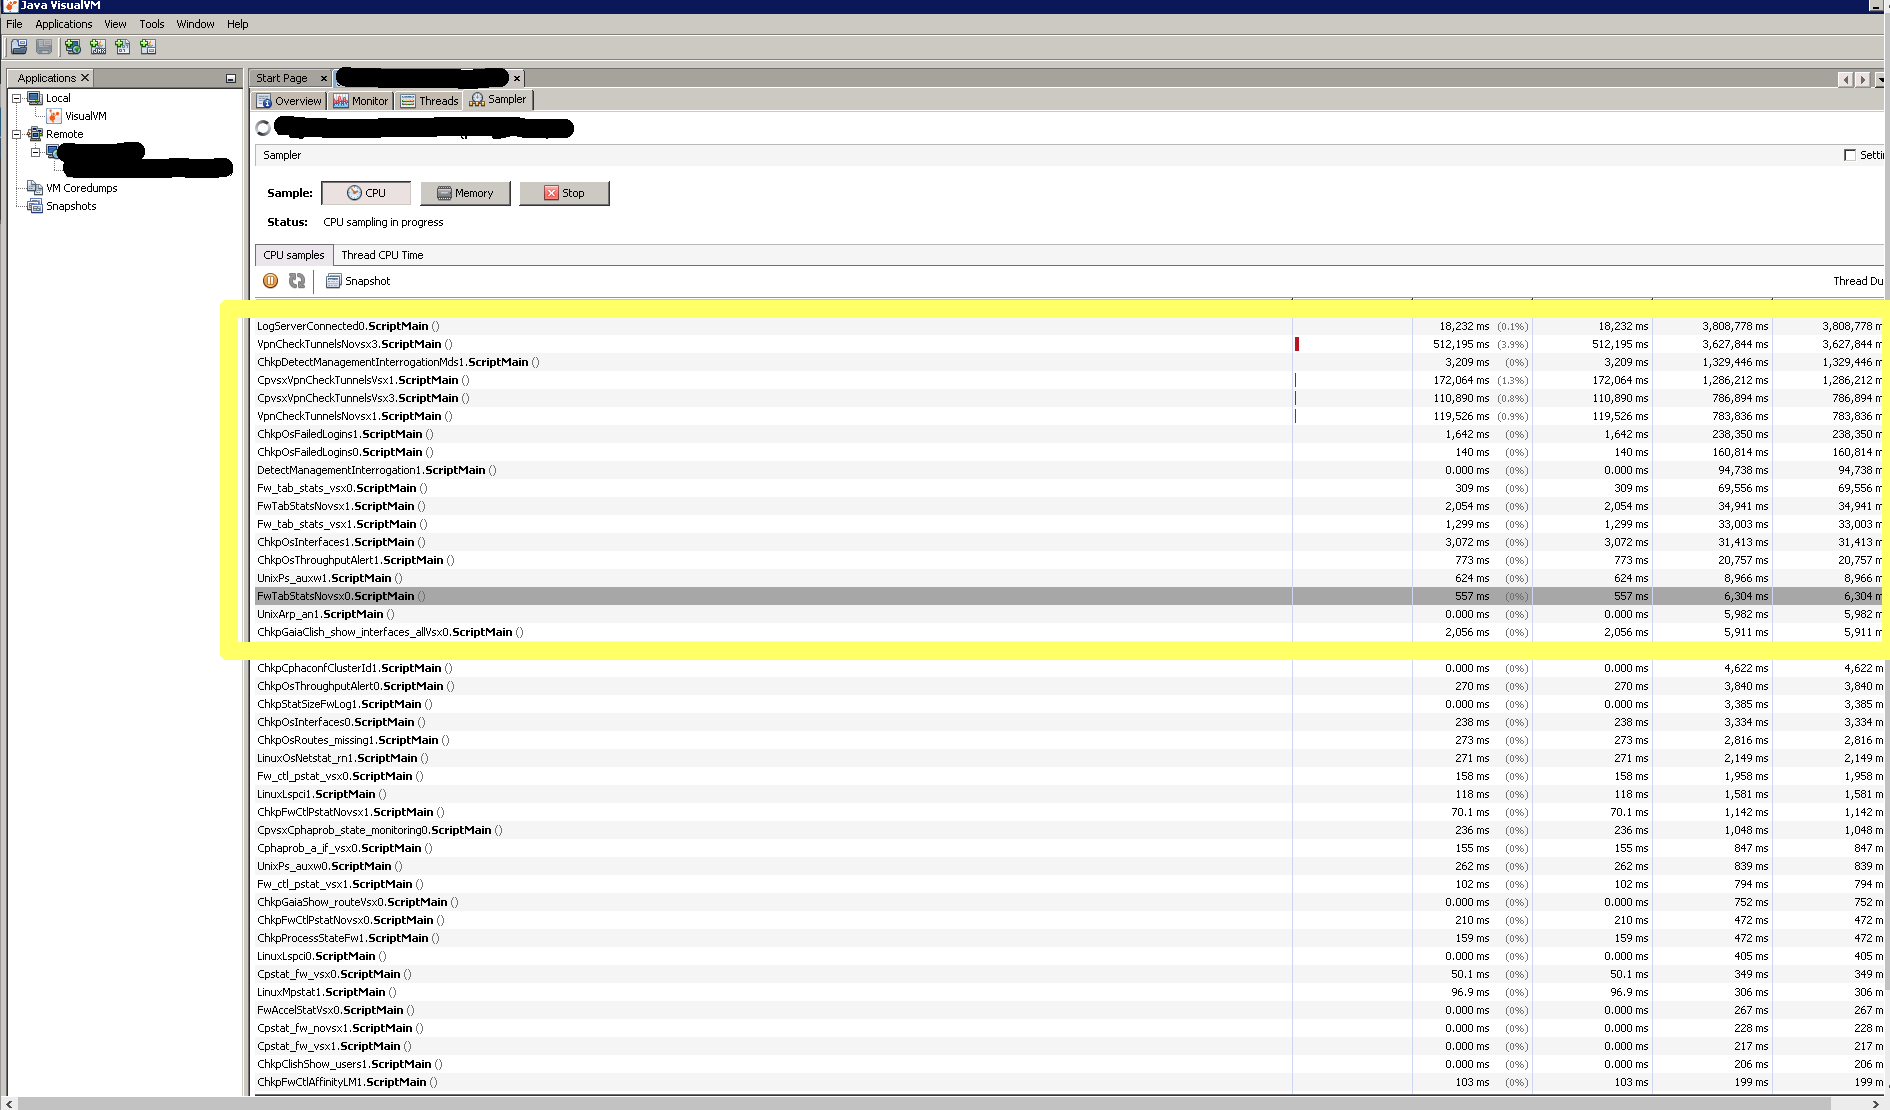
Task: Open the Tools menu
Action: (x=151, y=24)
